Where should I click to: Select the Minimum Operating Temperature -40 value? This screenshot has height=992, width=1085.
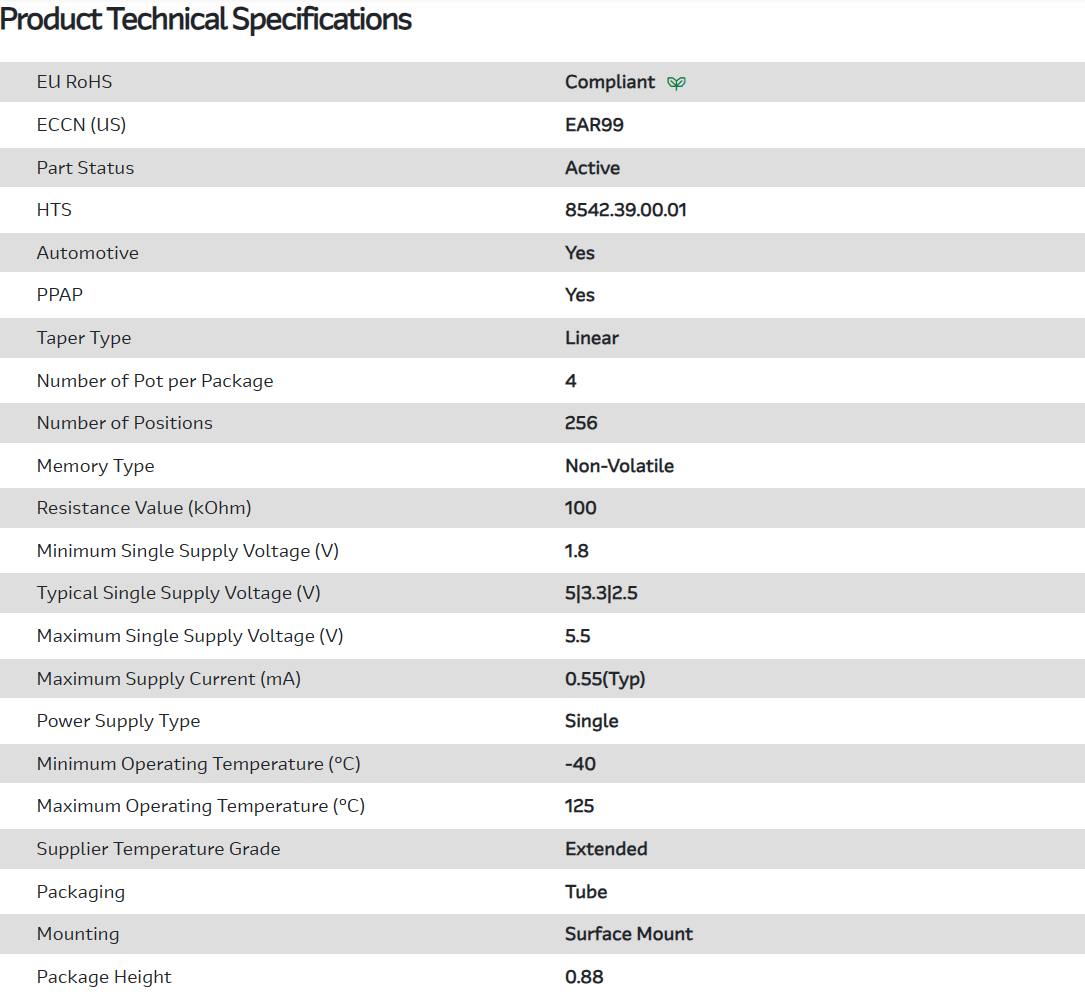tap(580, 764)
